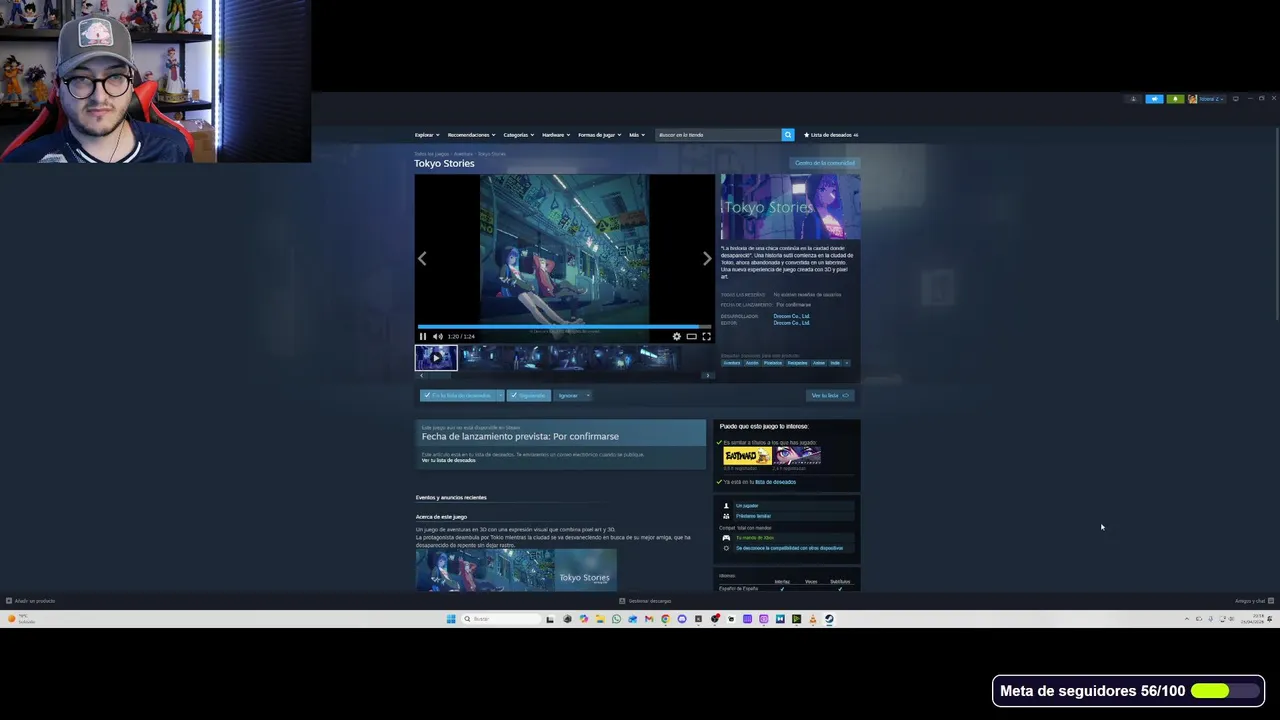1280x720 pixels.
Task: Expand wishlist button dropdown arrow
Action: 499,395
